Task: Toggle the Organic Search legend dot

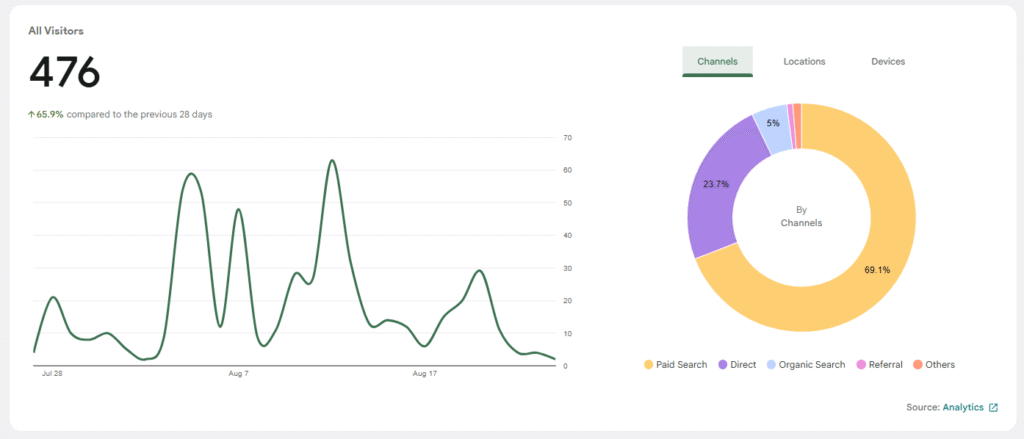Action: 771,365
